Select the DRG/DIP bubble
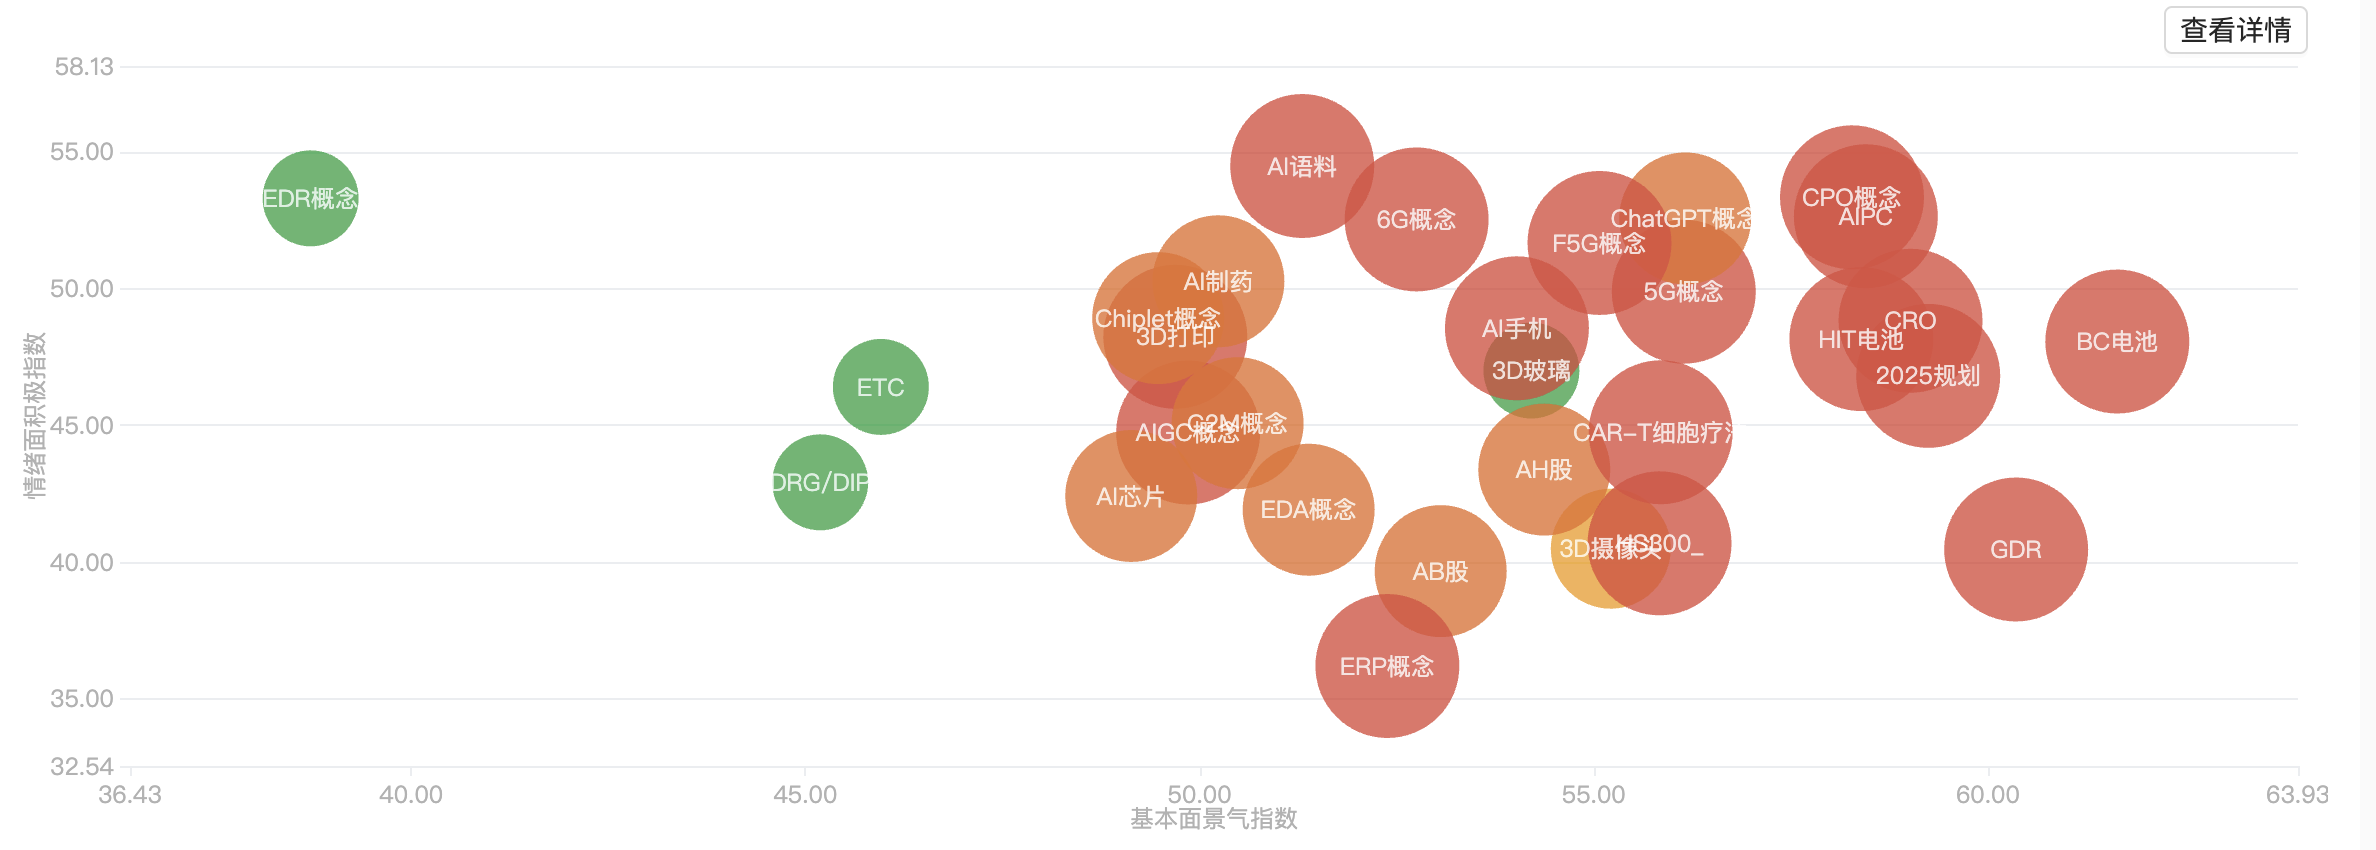This screenshot has height=850, width=2376. pyautogui.click(x=820, y=483)
